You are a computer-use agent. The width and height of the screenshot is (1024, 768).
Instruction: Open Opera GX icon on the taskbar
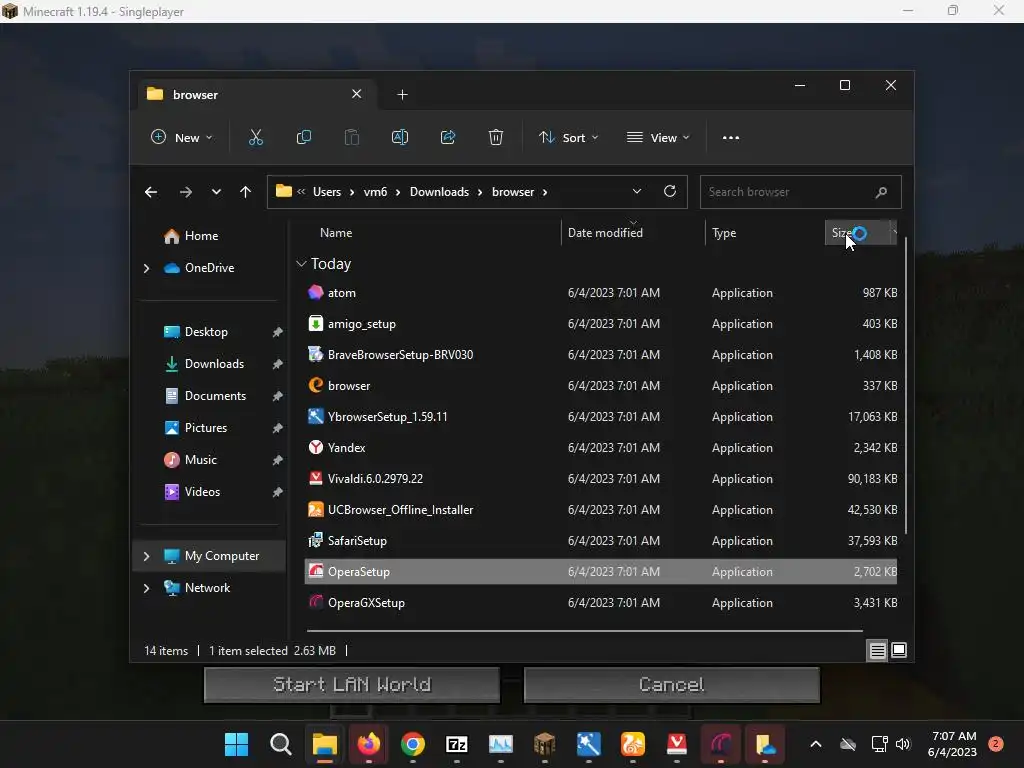pos(720,744)
